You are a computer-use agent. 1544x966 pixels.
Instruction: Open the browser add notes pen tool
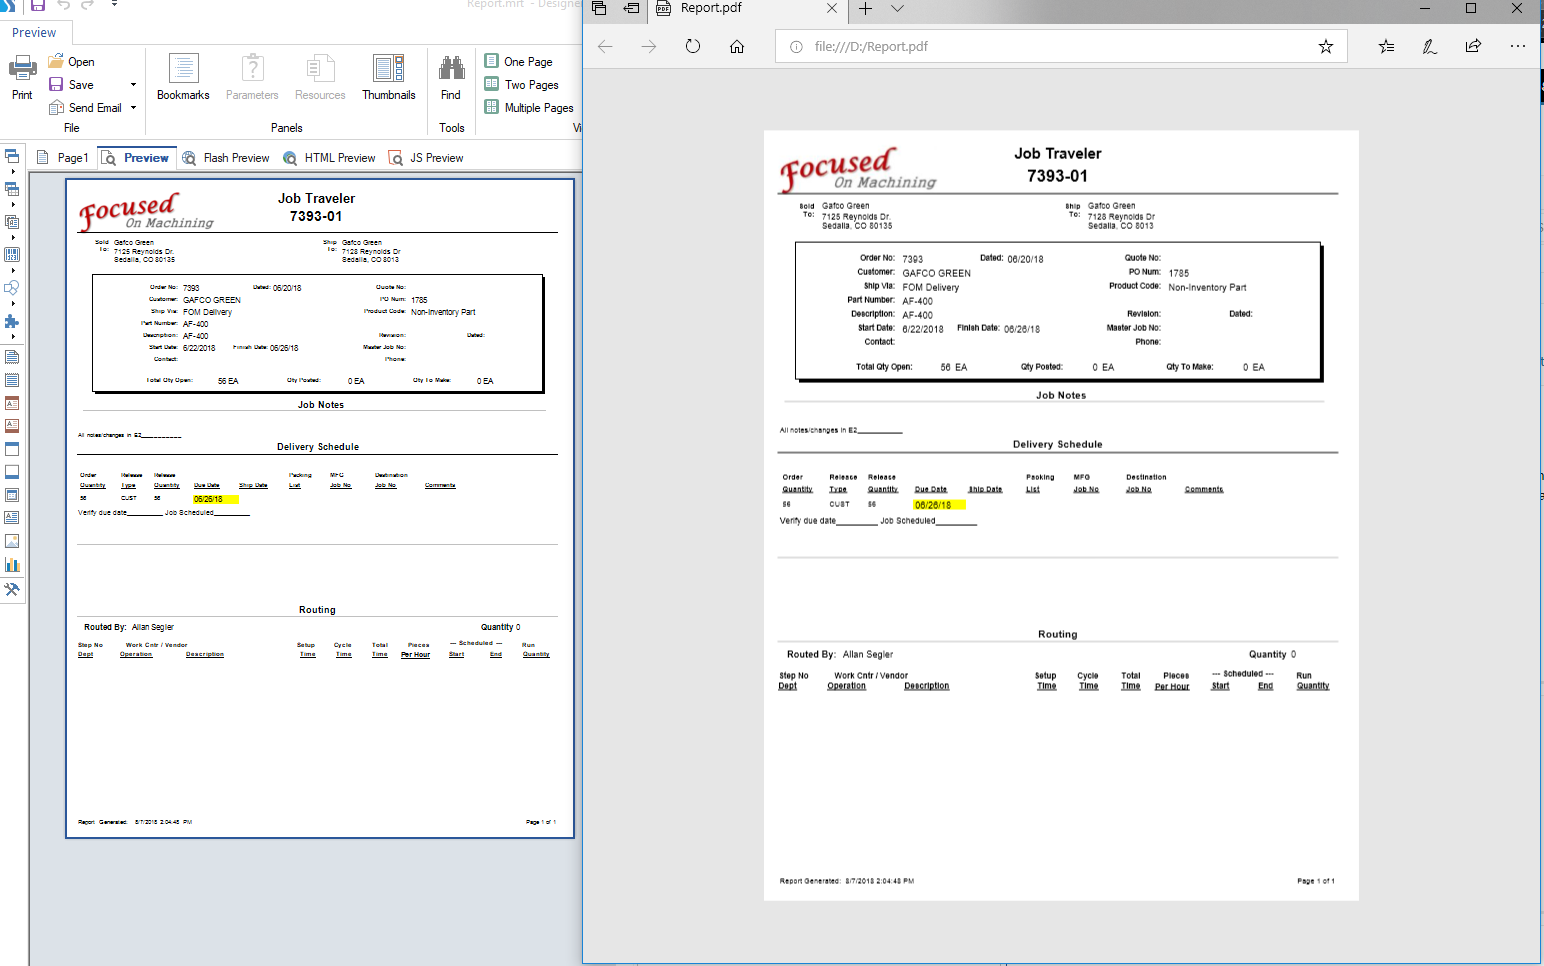click(1430, 46)
